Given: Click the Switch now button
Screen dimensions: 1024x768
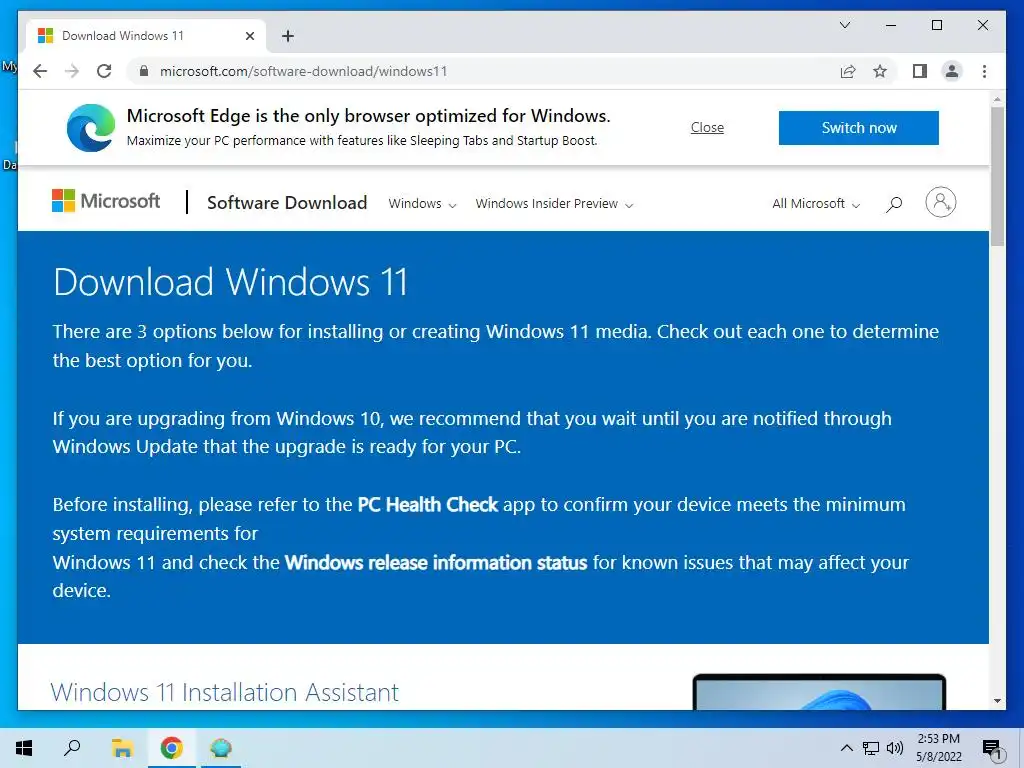Looking at the screenshot, I should point(859,127).
